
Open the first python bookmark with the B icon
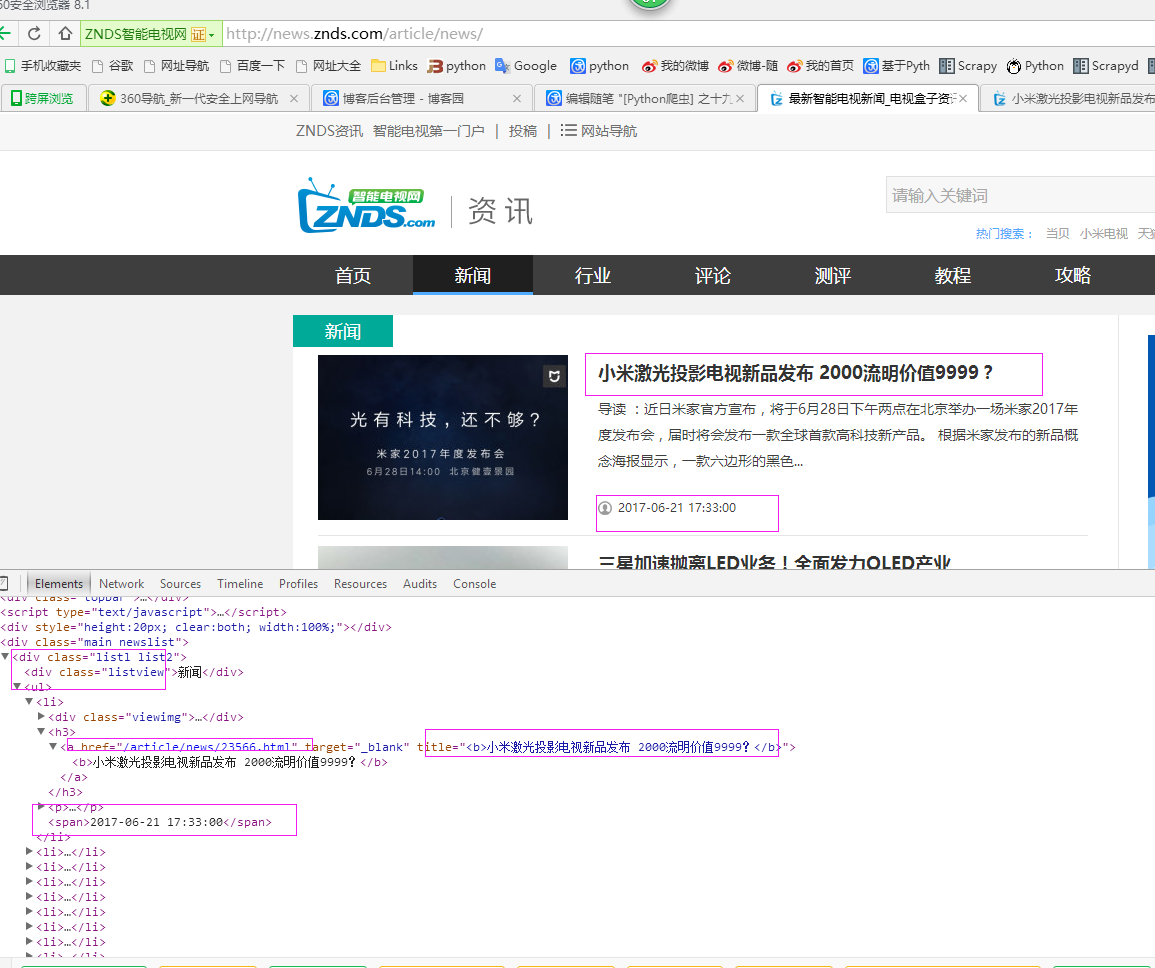pos(457,66)
